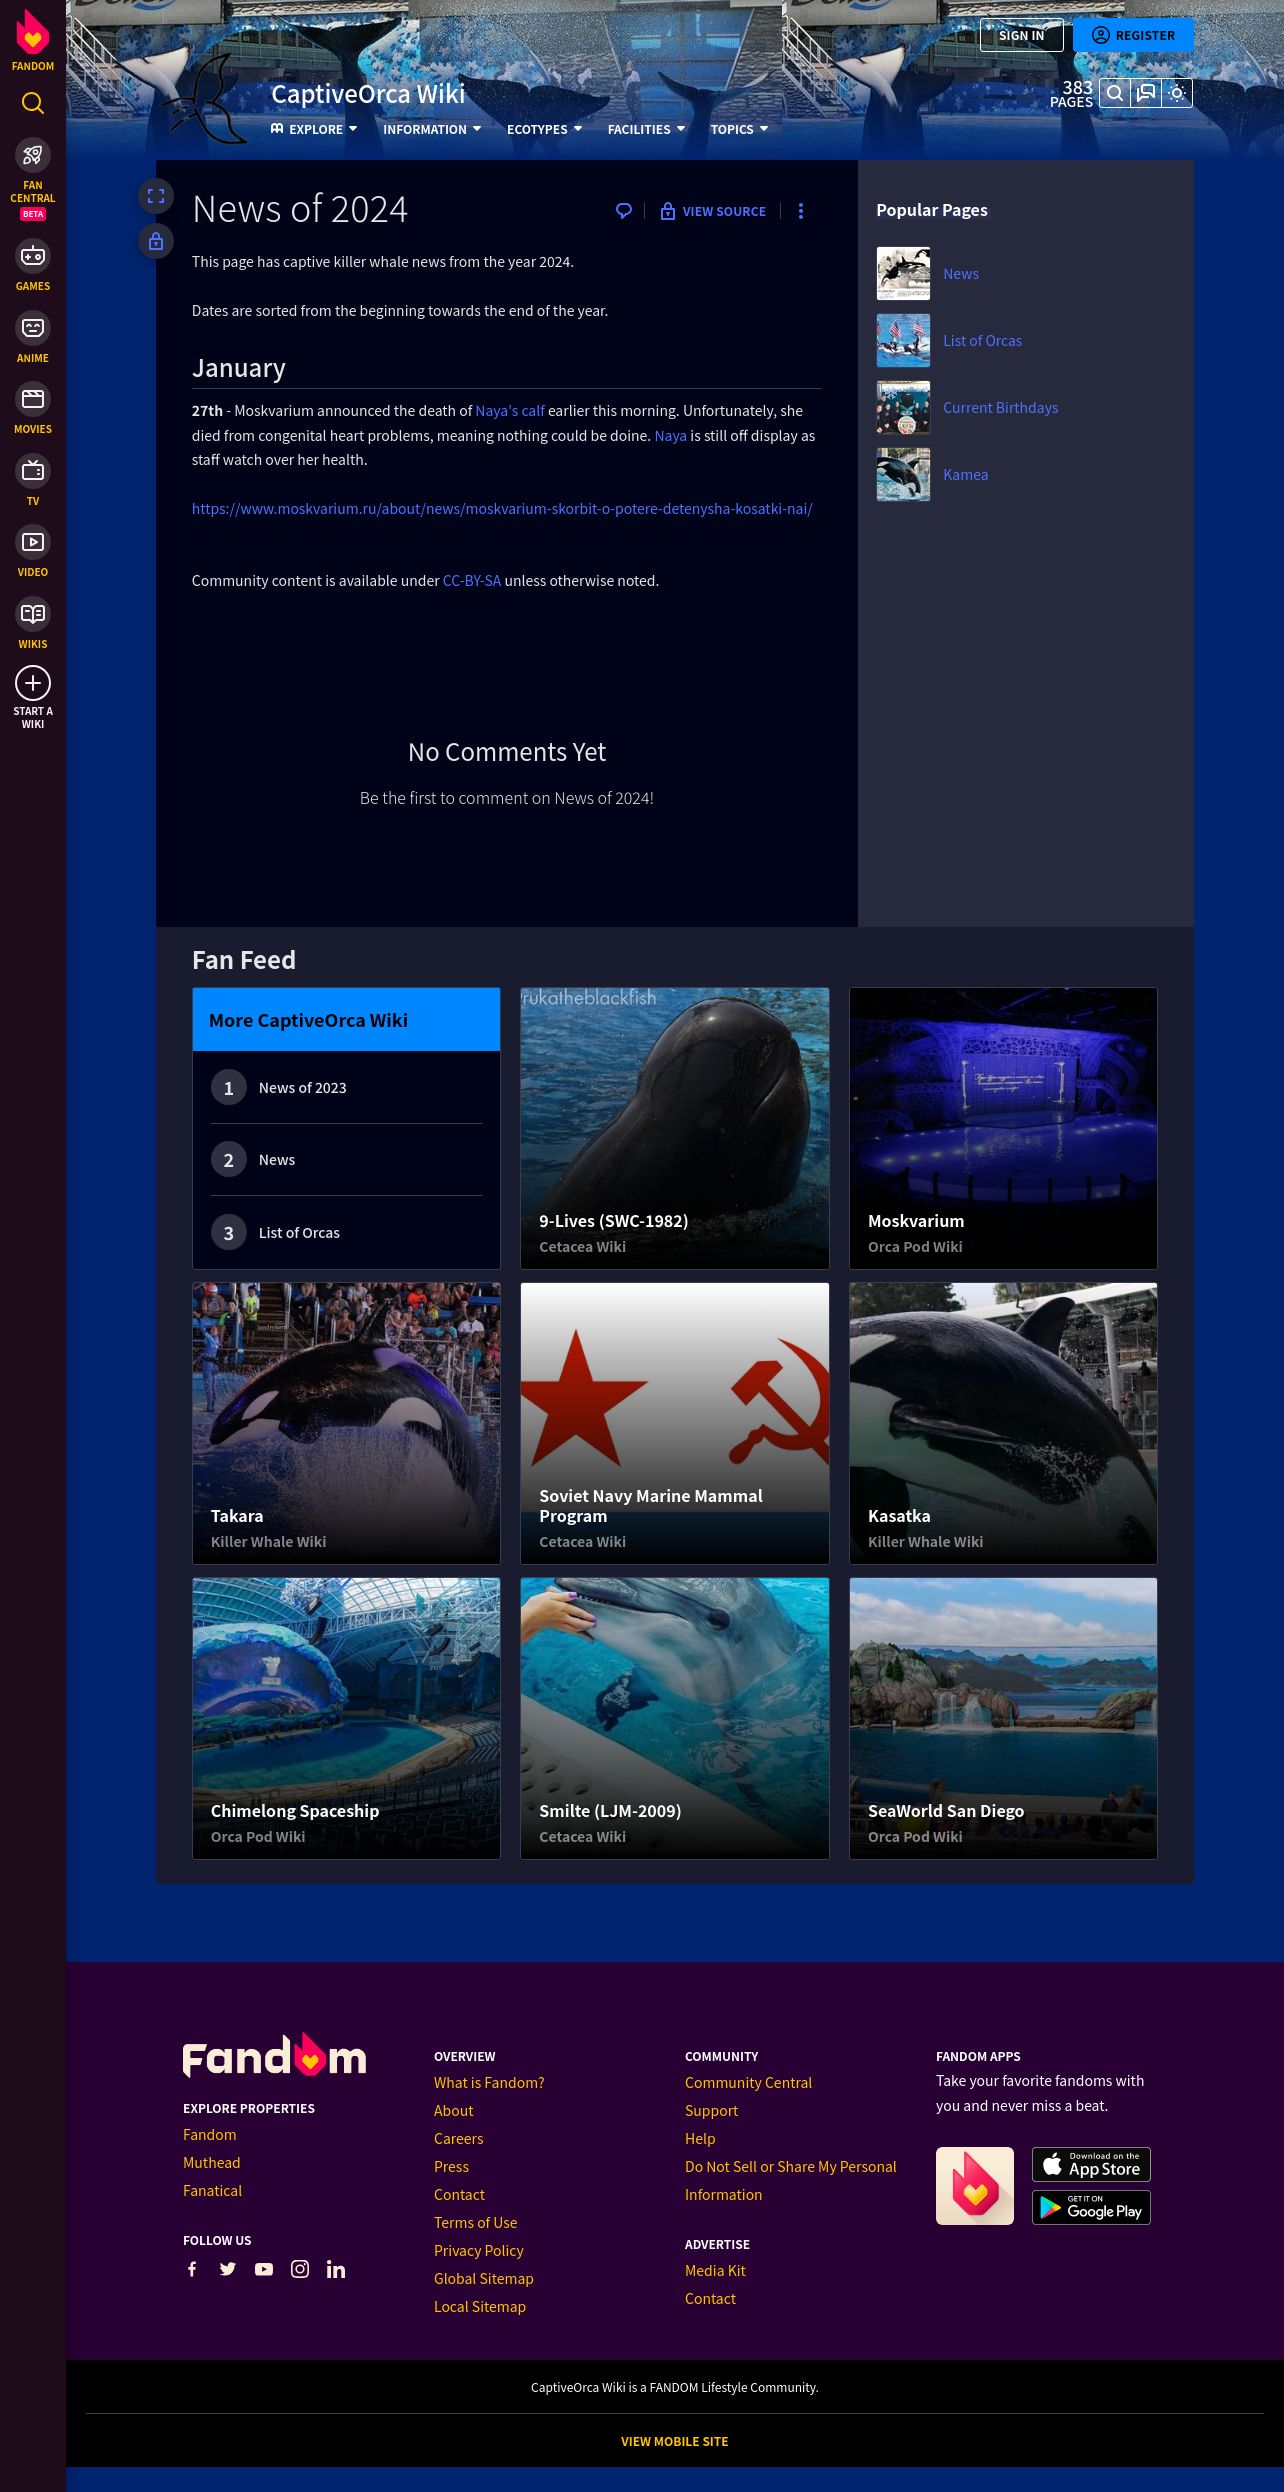Open the Soviet Navy Marine Mammal Program card
The height and width of the screenshot is (2492, 1284).
(x=675, y=1423)
